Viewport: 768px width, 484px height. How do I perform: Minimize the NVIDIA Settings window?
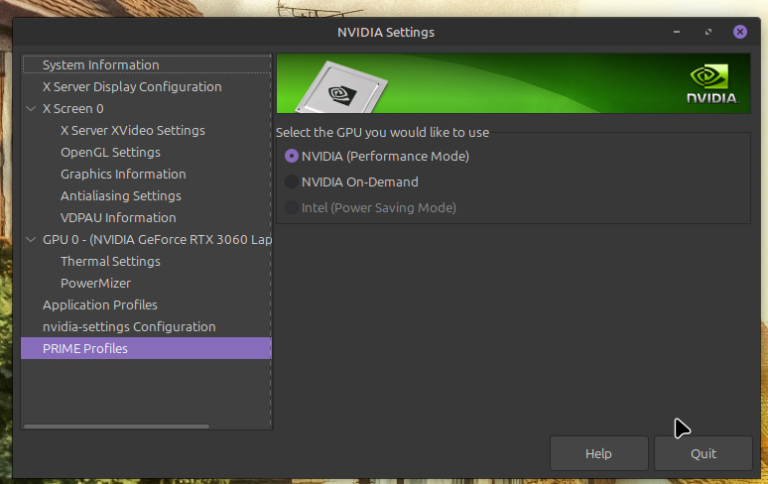pos(676,32)
